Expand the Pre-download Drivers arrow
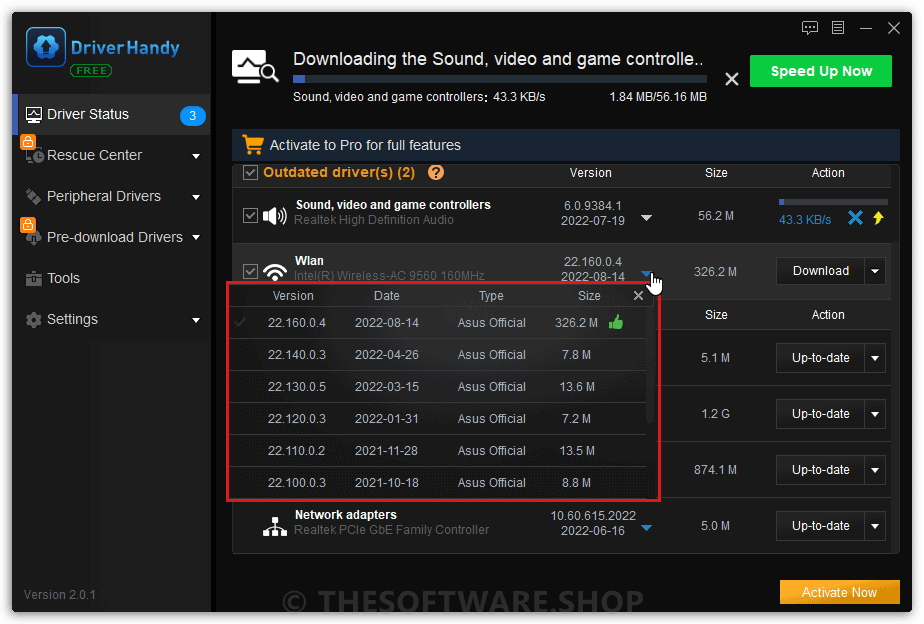The image size is (924, 624). coord(196,237)
